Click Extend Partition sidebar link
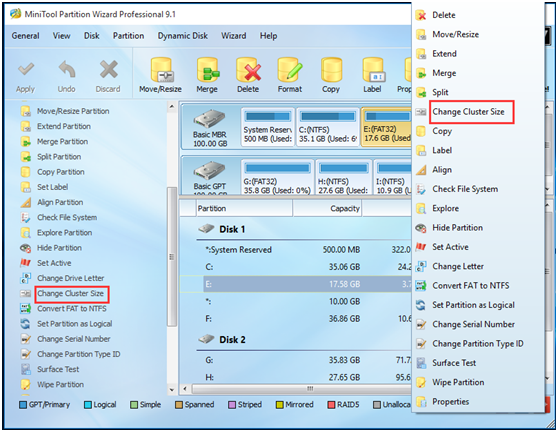Image resolution: width=558 pixels, height=432 pixels. (x=64, y=126)
